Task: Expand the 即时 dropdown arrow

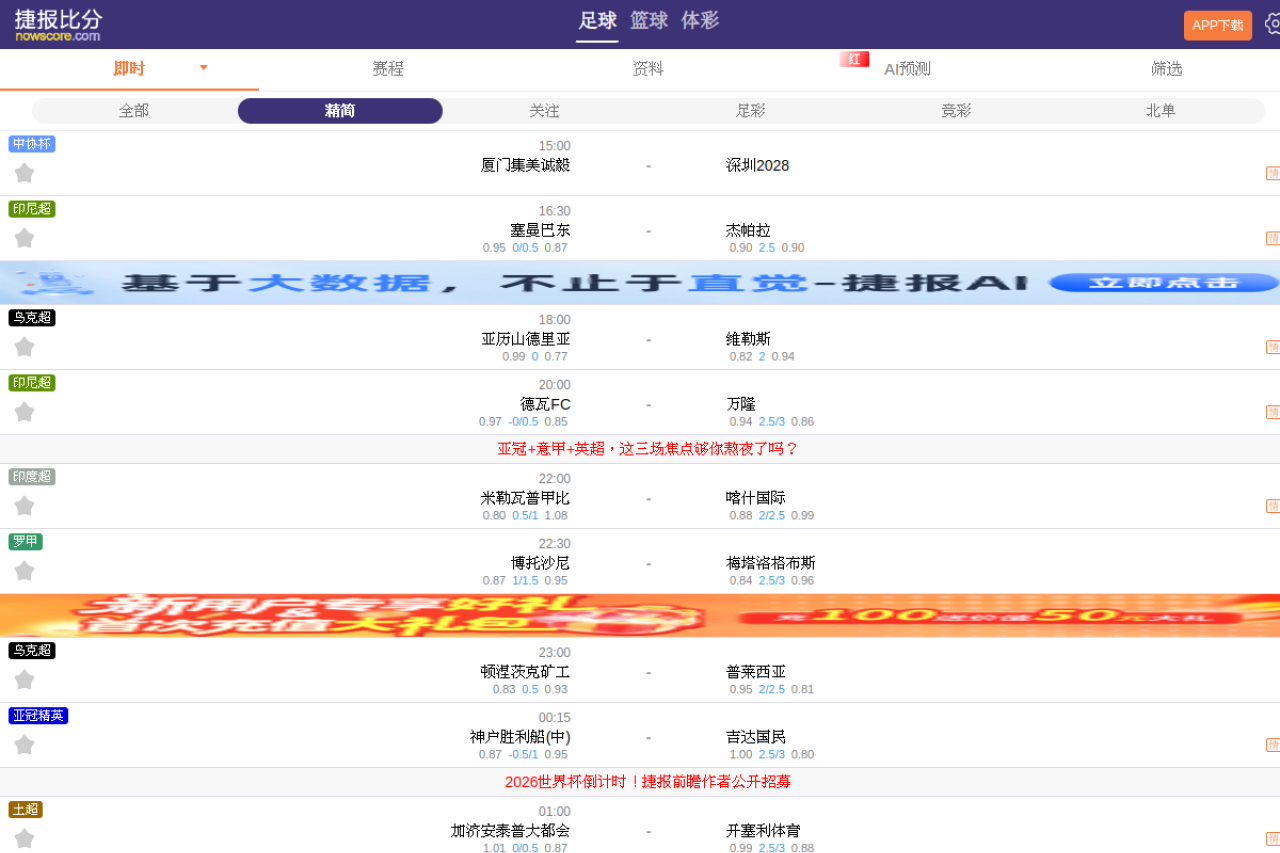Action: click(203, 68)
